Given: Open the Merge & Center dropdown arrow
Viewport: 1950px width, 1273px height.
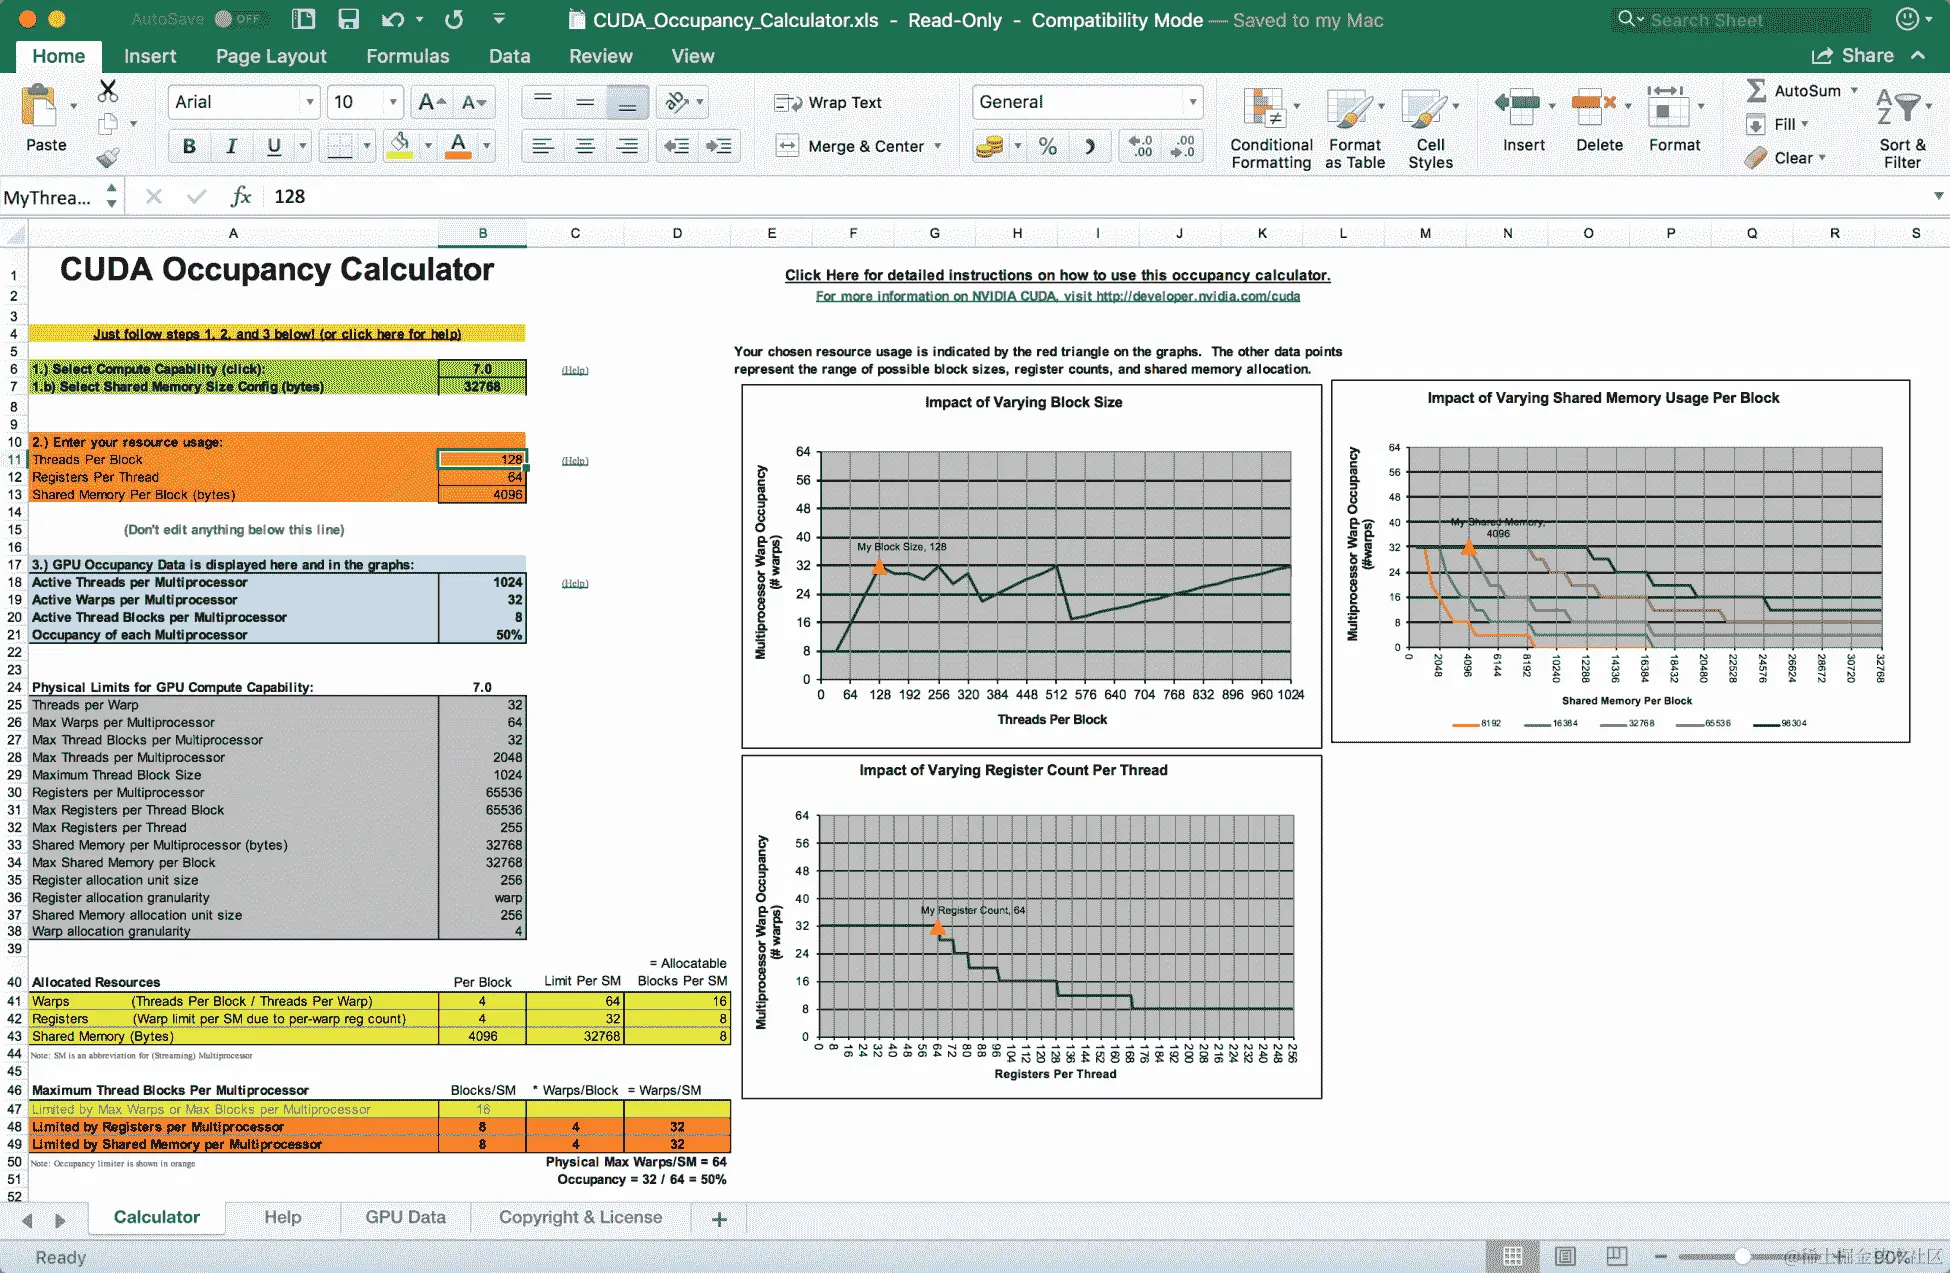Looking at the screenshot, I should point(938,146).
